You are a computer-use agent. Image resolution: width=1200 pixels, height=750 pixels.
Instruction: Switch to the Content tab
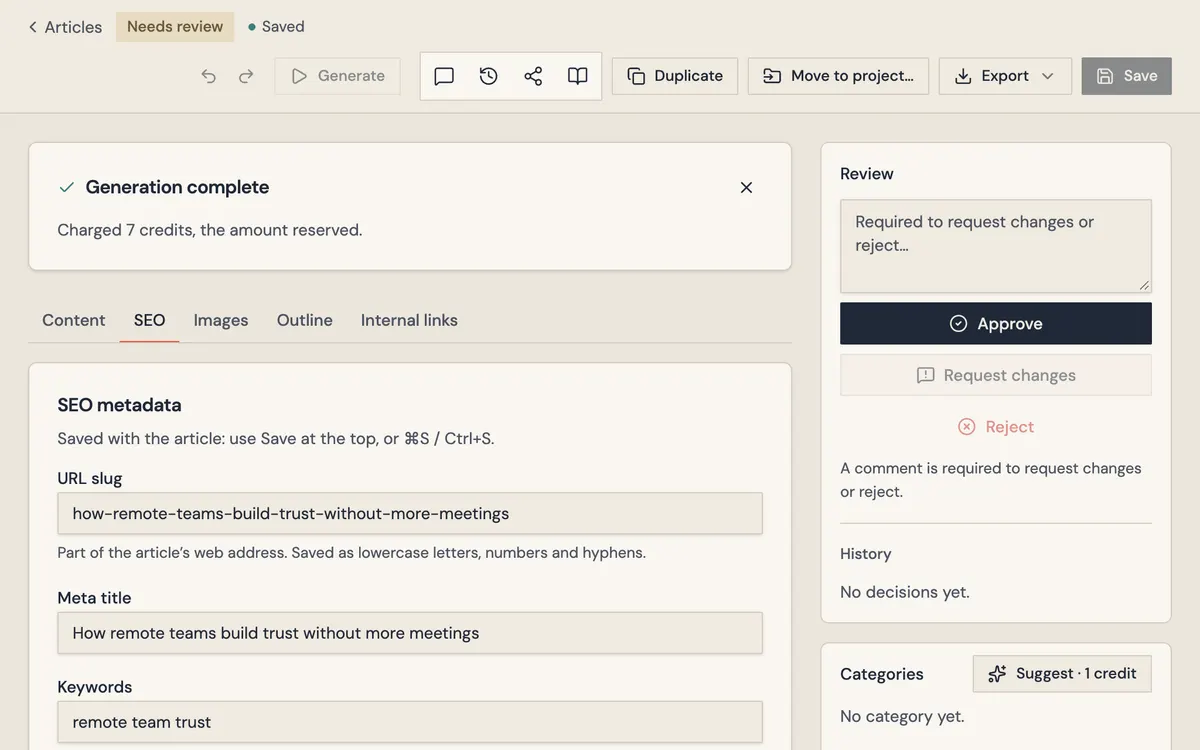tap(74, 320)
